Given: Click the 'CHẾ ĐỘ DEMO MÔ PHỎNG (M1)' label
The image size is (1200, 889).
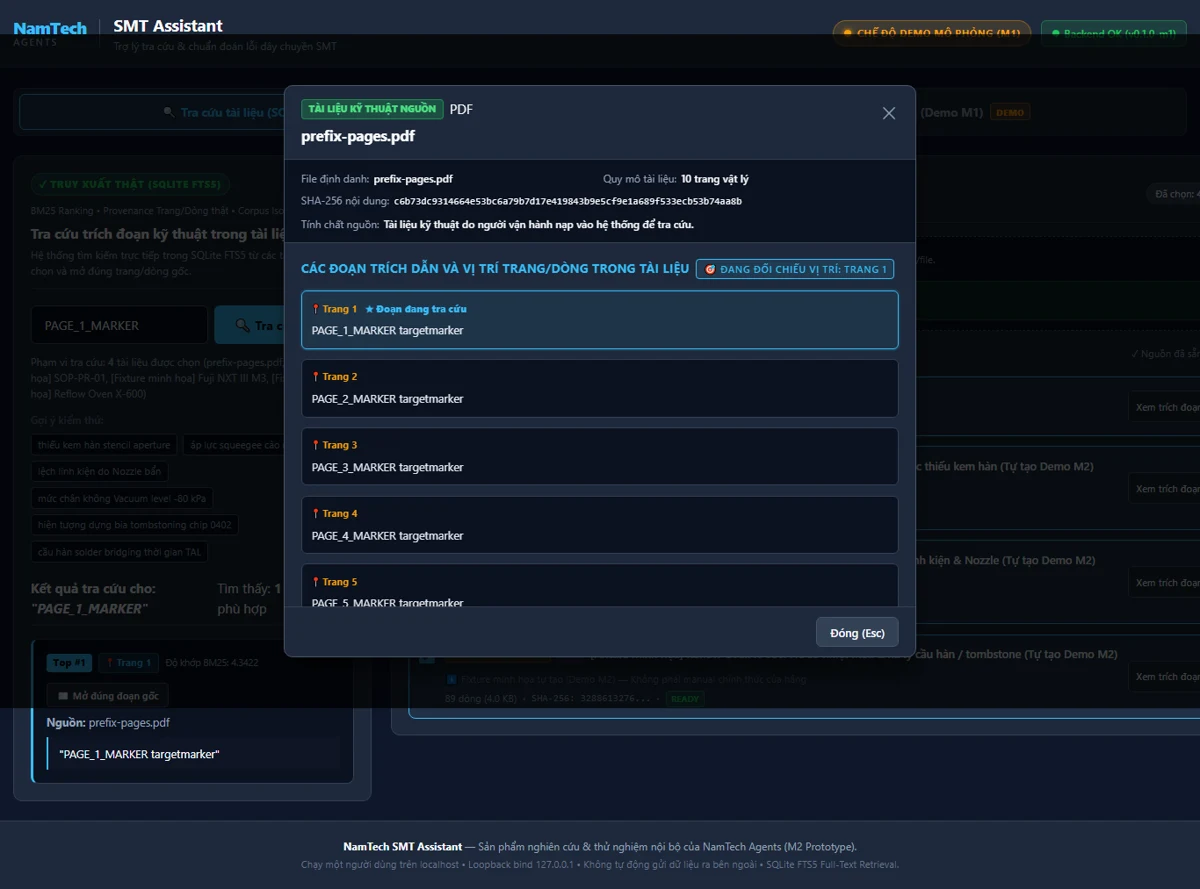Looking at the screenshot, I should point(939,33).
